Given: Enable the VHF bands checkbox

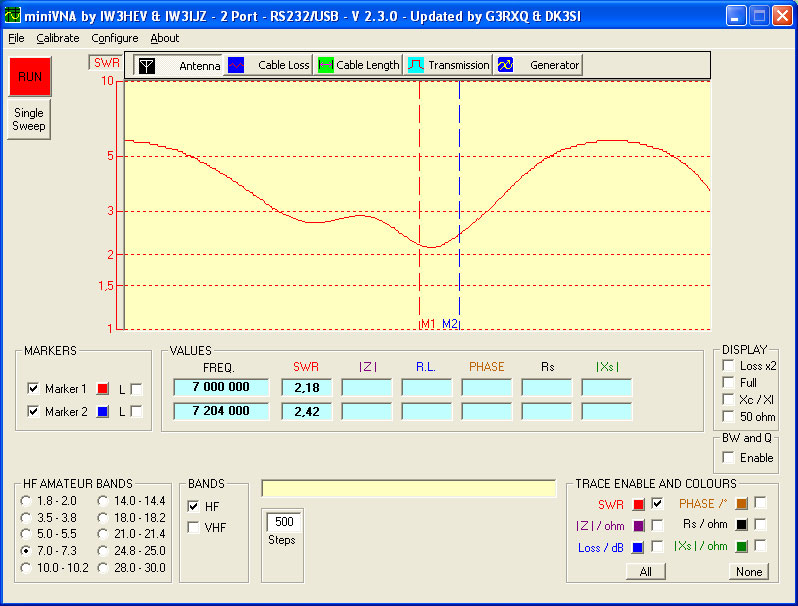Looking at the screenshot, I should tap(194, 527).
